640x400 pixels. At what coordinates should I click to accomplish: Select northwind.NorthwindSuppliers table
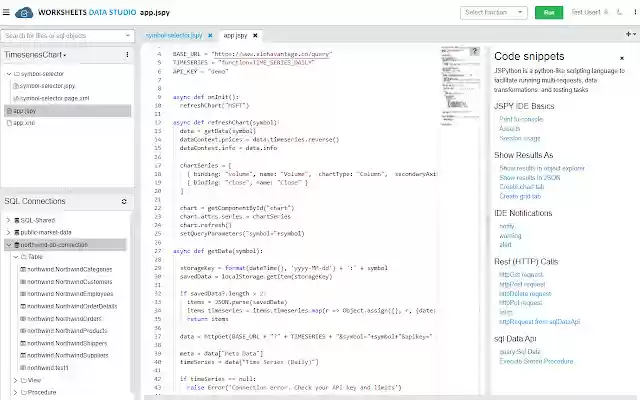[64, 356]
